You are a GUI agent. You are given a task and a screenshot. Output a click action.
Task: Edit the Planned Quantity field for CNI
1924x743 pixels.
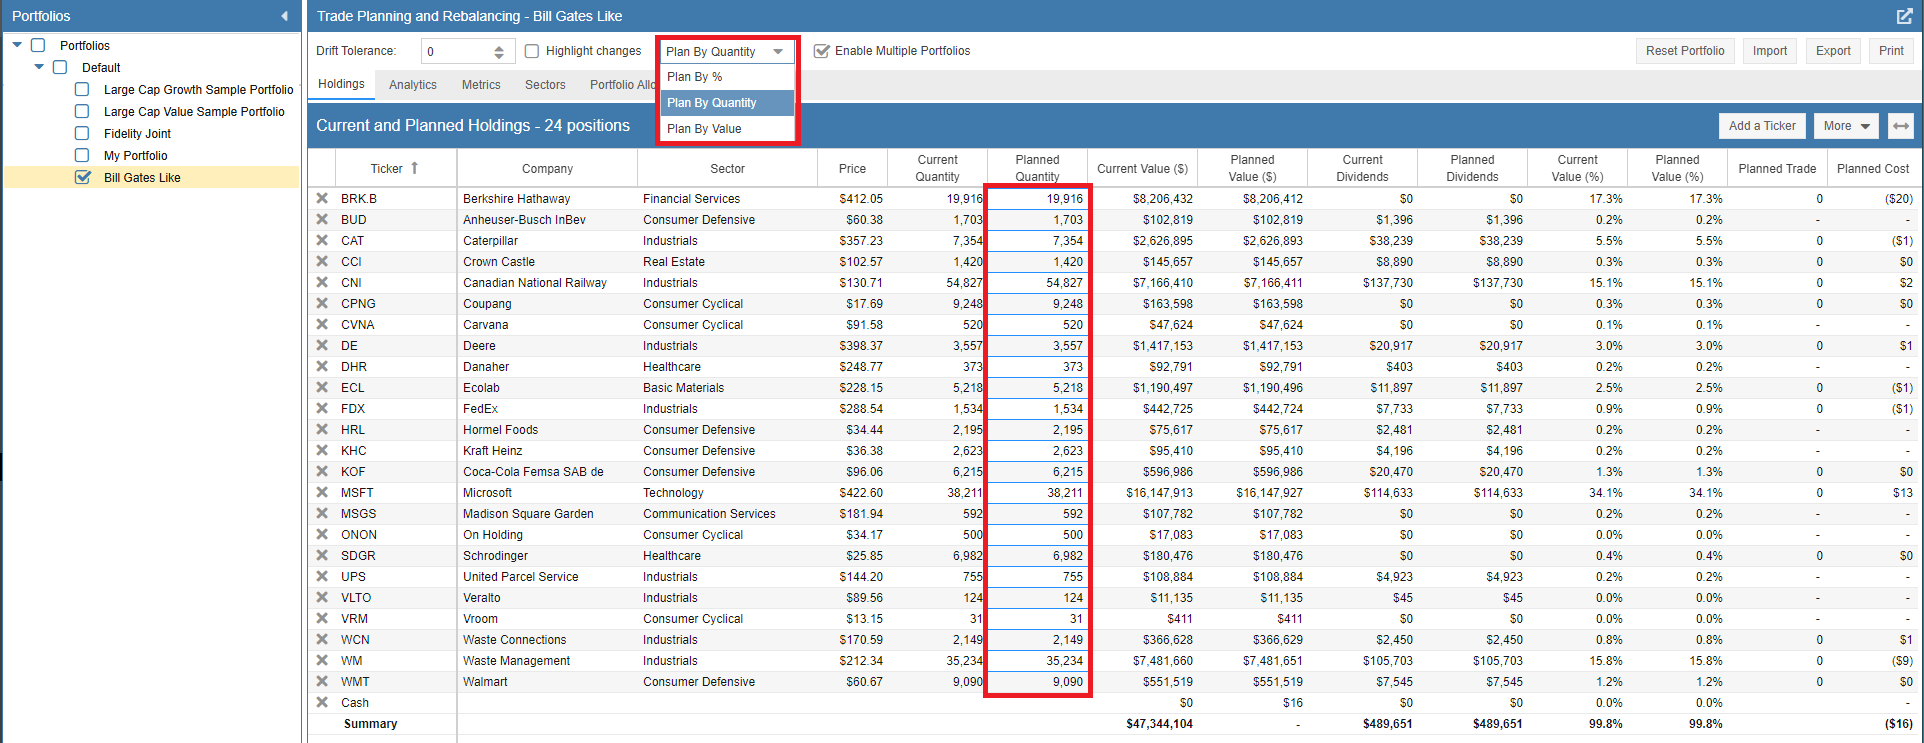pos(1037,283)
